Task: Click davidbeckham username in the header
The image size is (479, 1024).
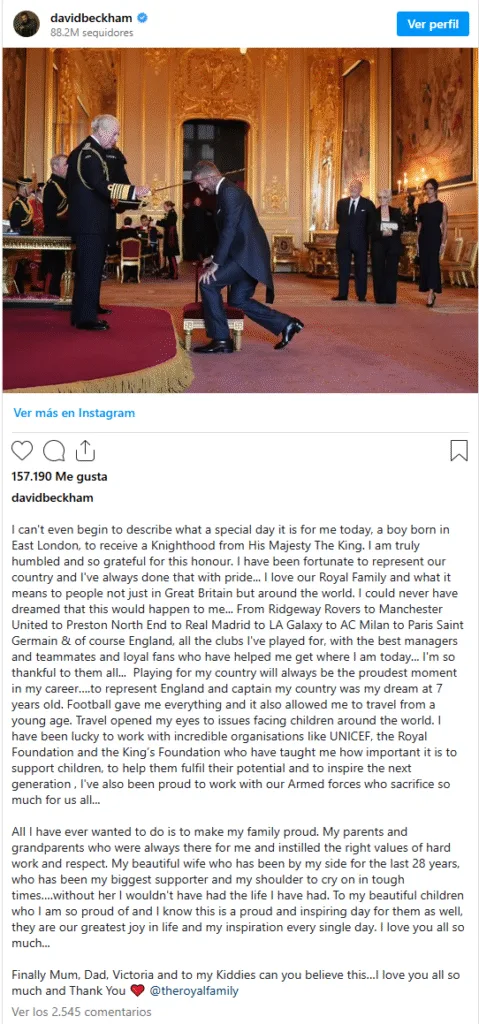Action: 91,18
